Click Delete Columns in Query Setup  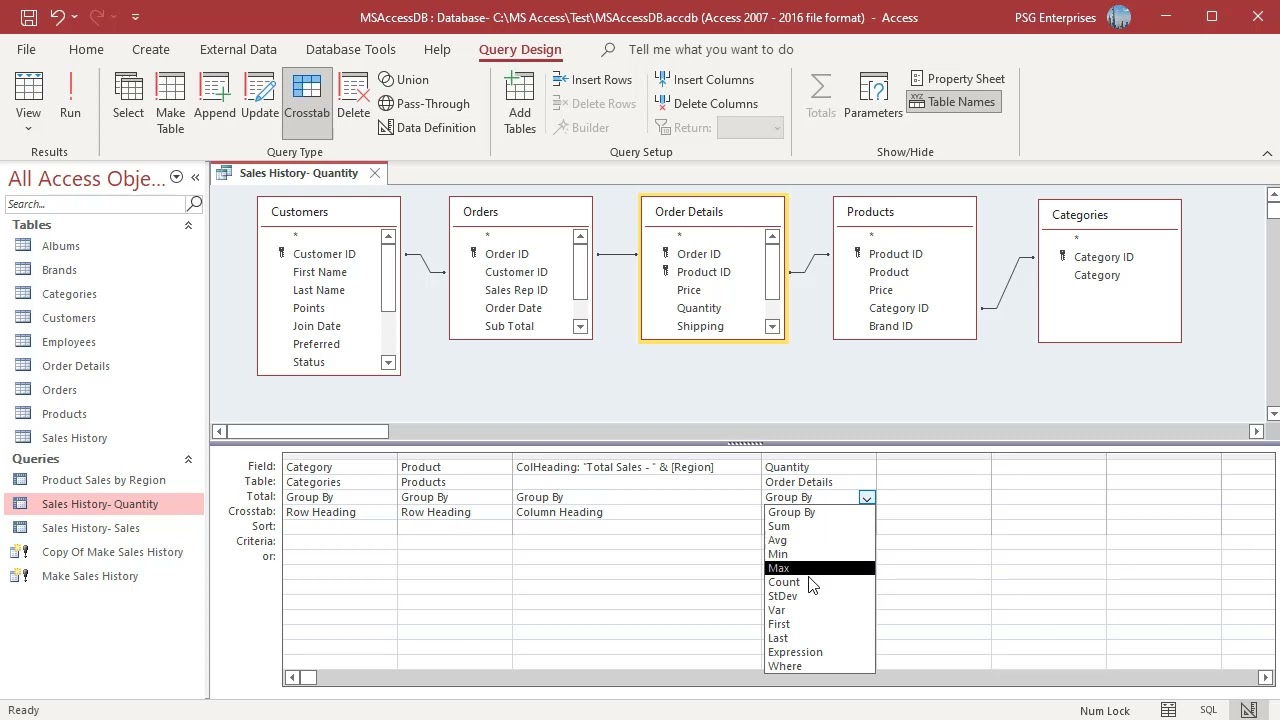(706, 104)
